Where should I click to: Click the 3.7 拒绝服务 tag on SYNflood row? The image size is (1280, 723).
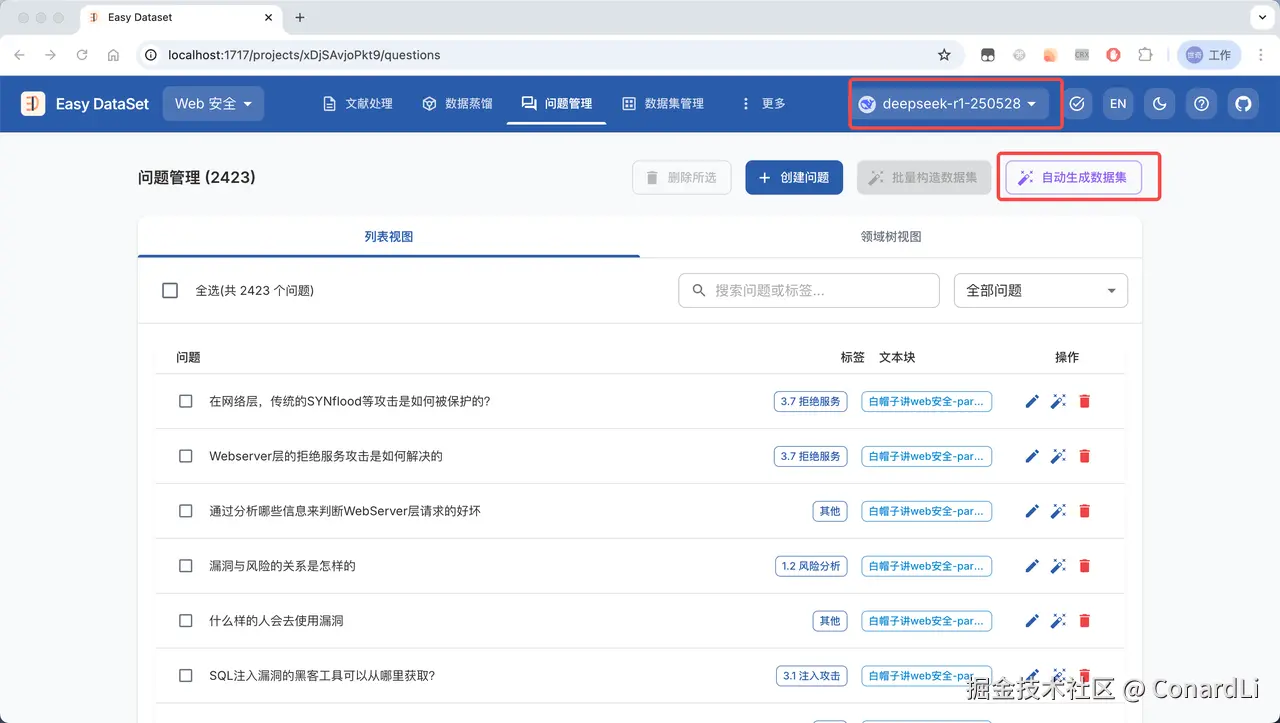(811, 401)
